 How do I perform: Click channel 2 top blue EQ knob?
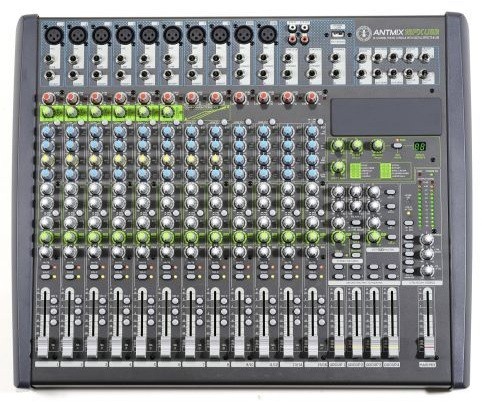point(71,131)
